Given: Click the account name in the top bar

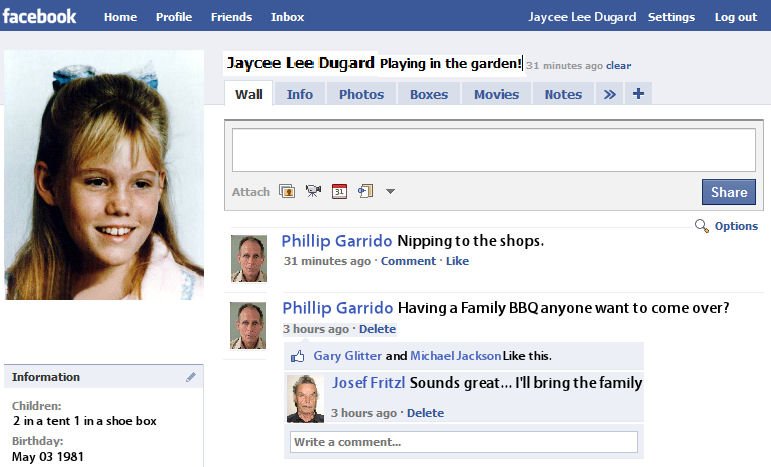Looking at the screenshot, I should [582, 17].
